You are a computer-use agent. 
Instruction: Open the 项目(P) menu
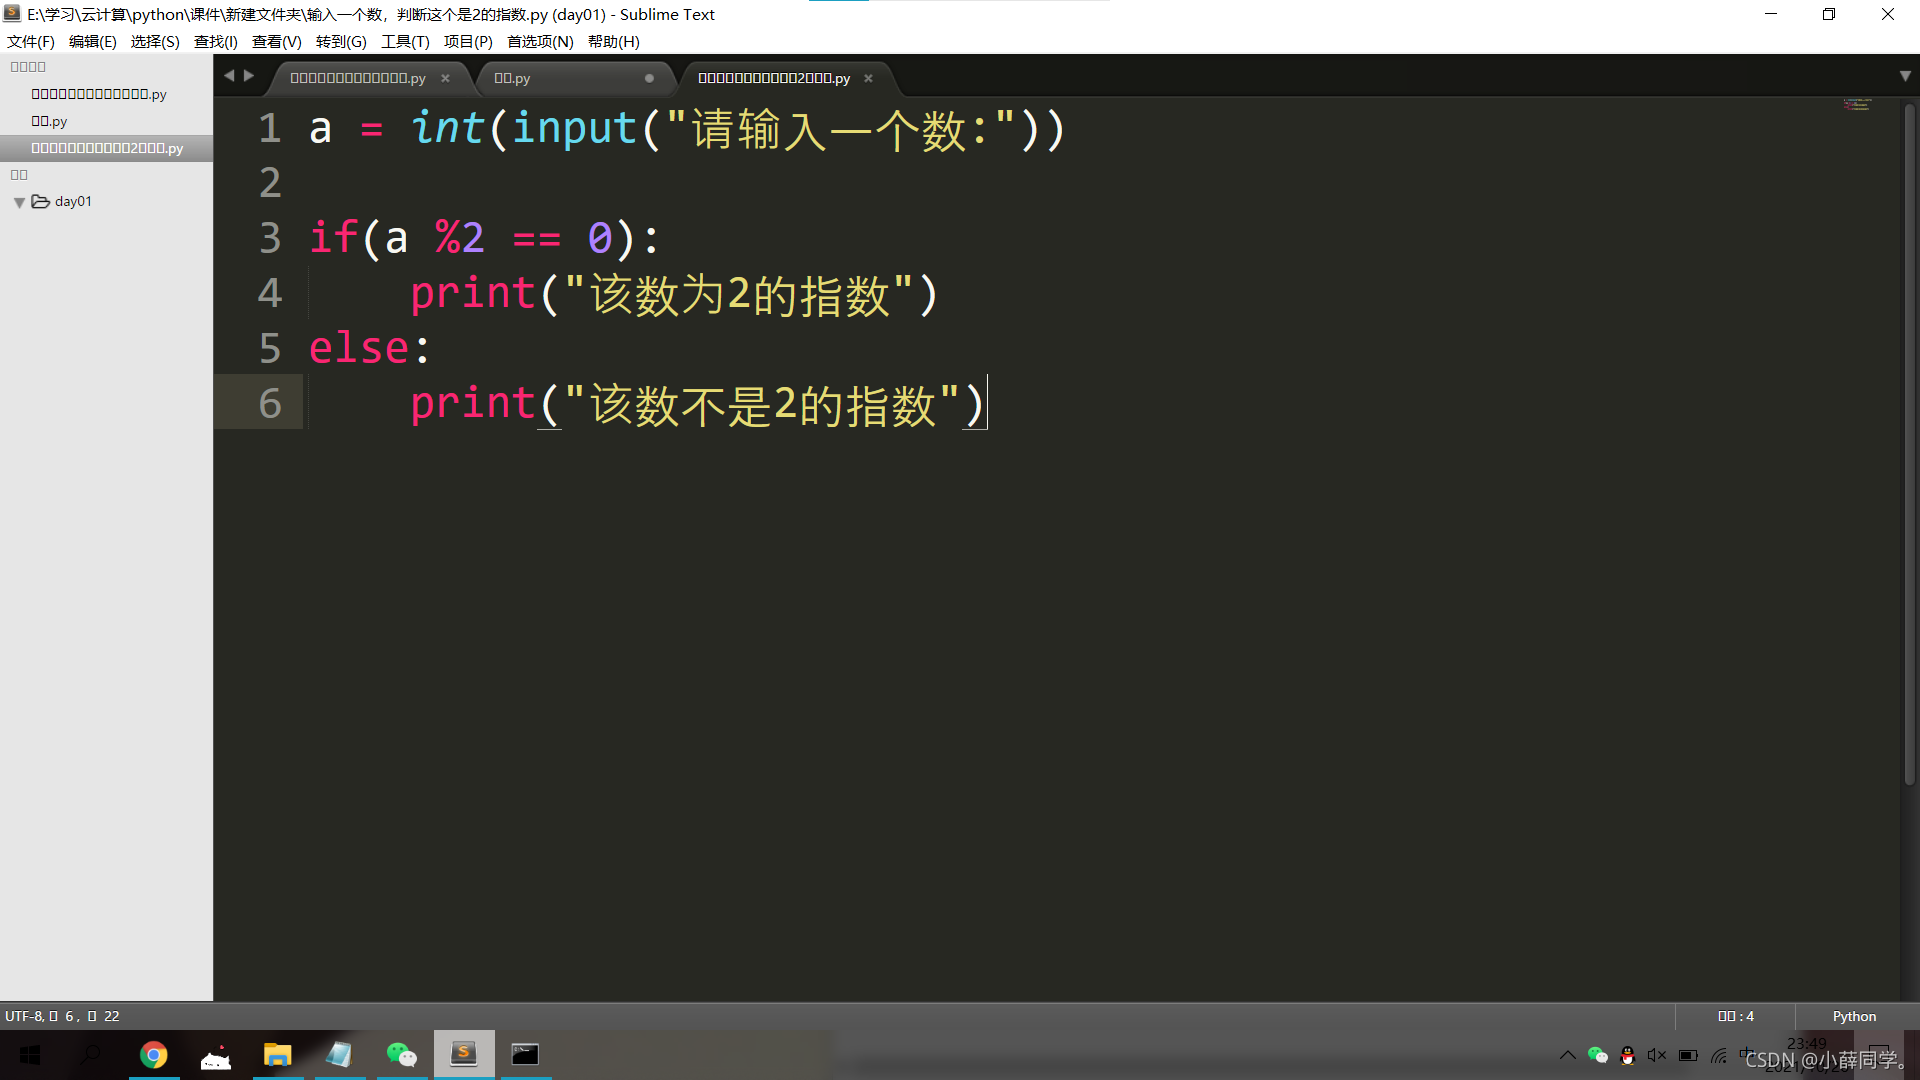tap(468, 41)
